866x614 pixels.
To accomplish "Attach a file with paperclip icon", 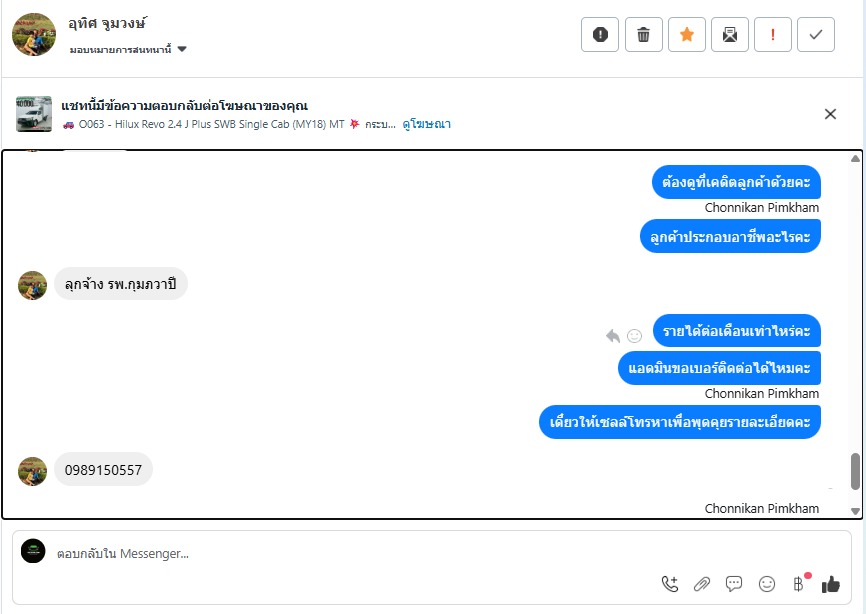I will 702,584.
